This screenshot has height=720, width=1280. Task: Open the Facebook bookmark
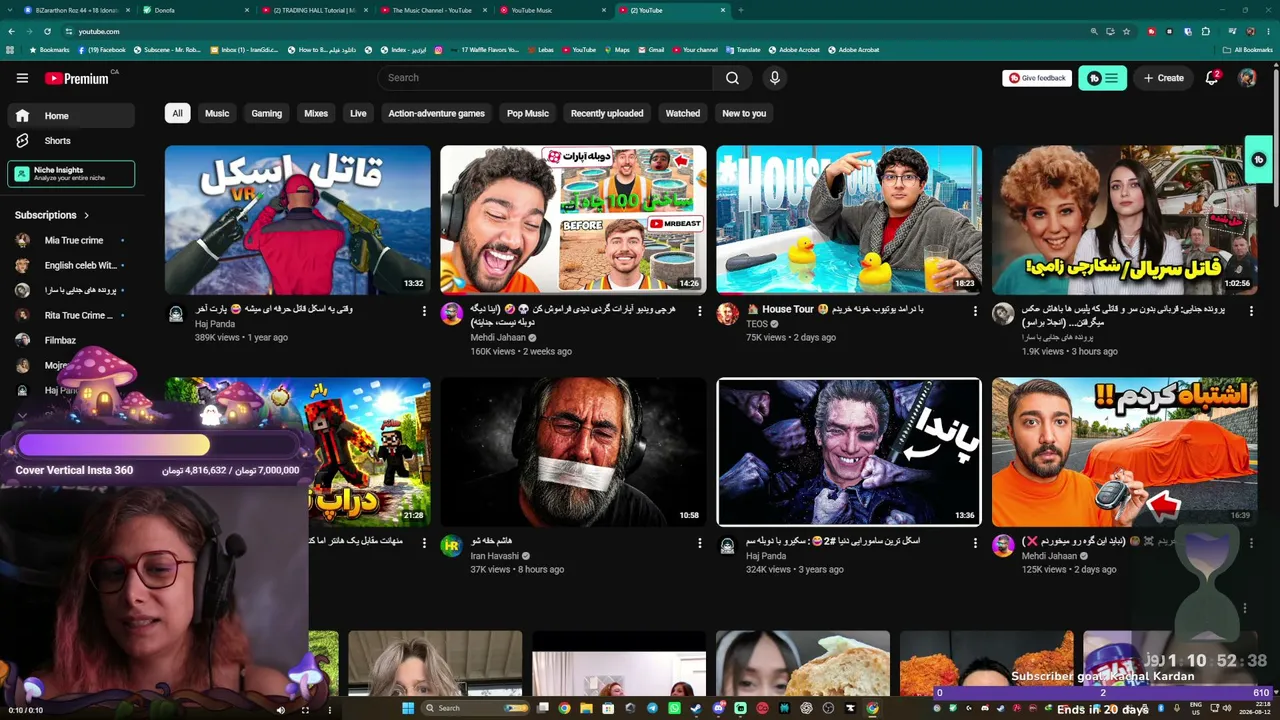[100, 49]
